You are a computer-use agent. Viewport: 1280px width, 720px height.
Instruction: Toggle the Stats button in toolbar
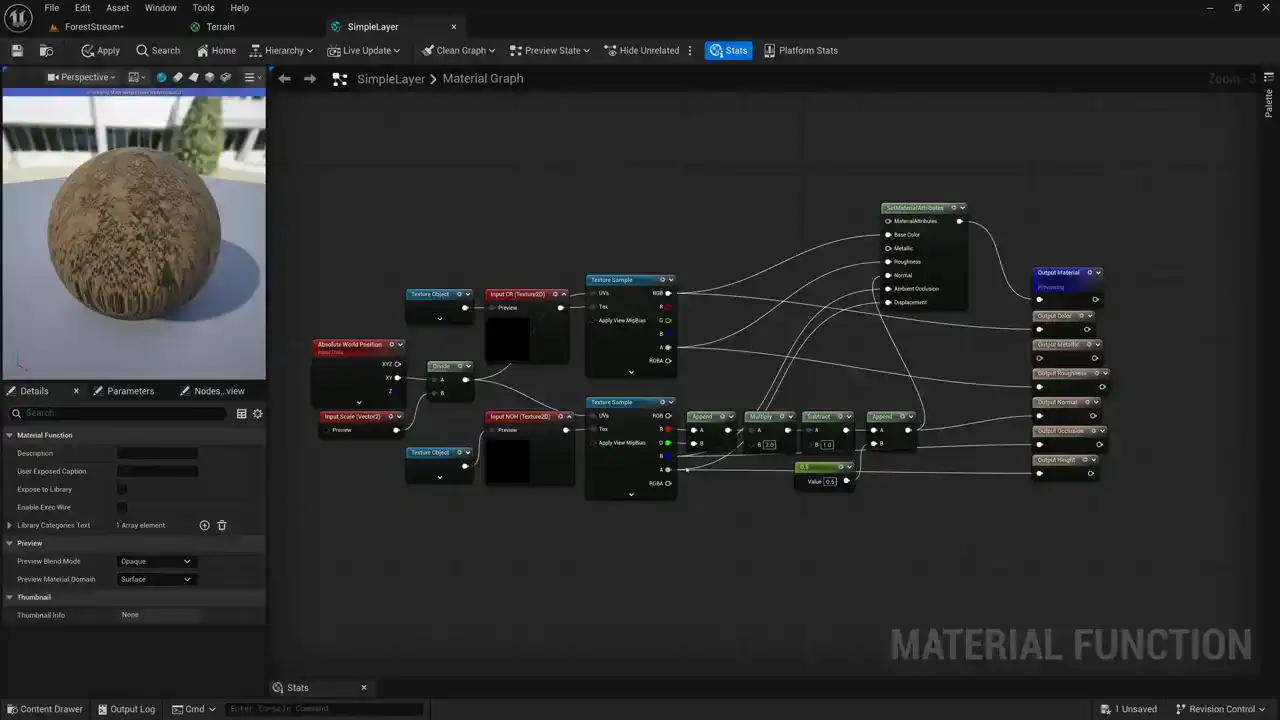point(728,51)
